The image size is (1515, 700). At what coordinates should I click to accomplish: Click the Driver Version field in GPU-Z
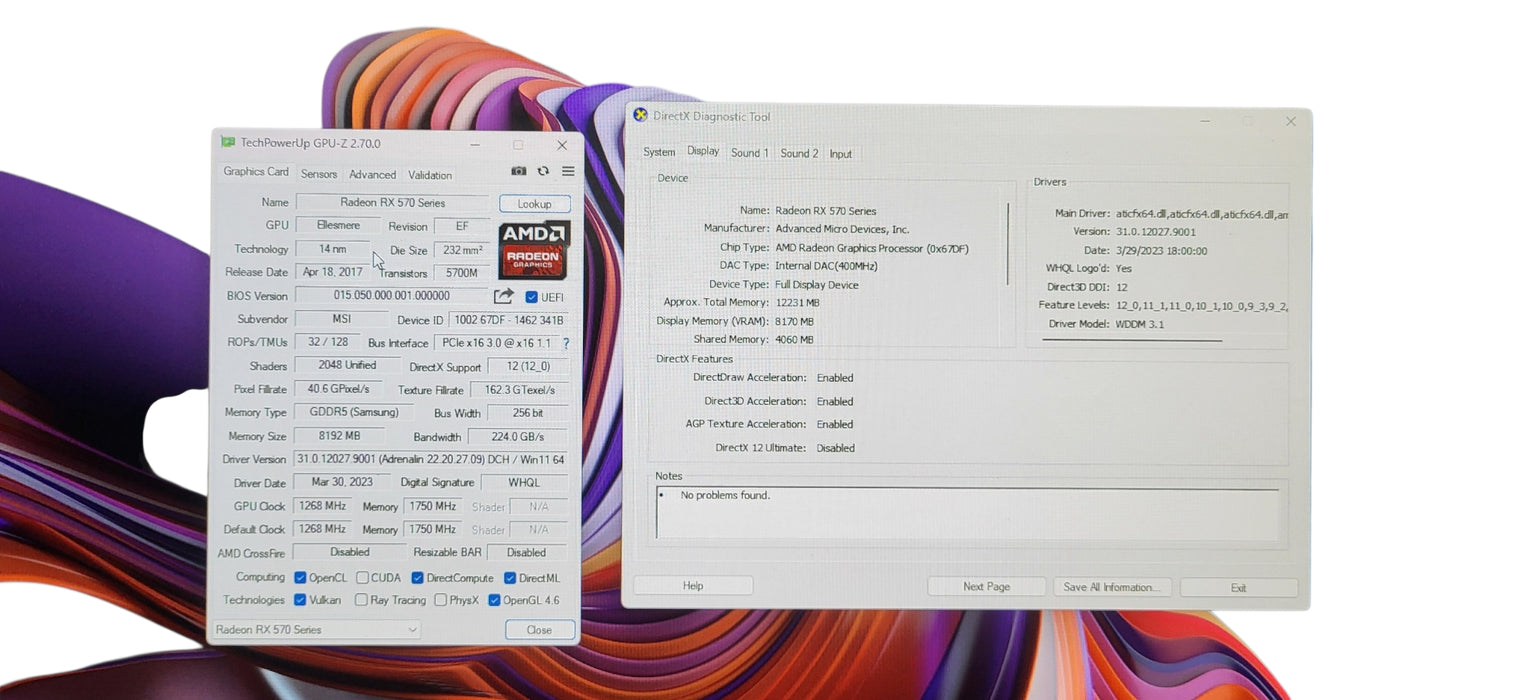coord(430,460)
